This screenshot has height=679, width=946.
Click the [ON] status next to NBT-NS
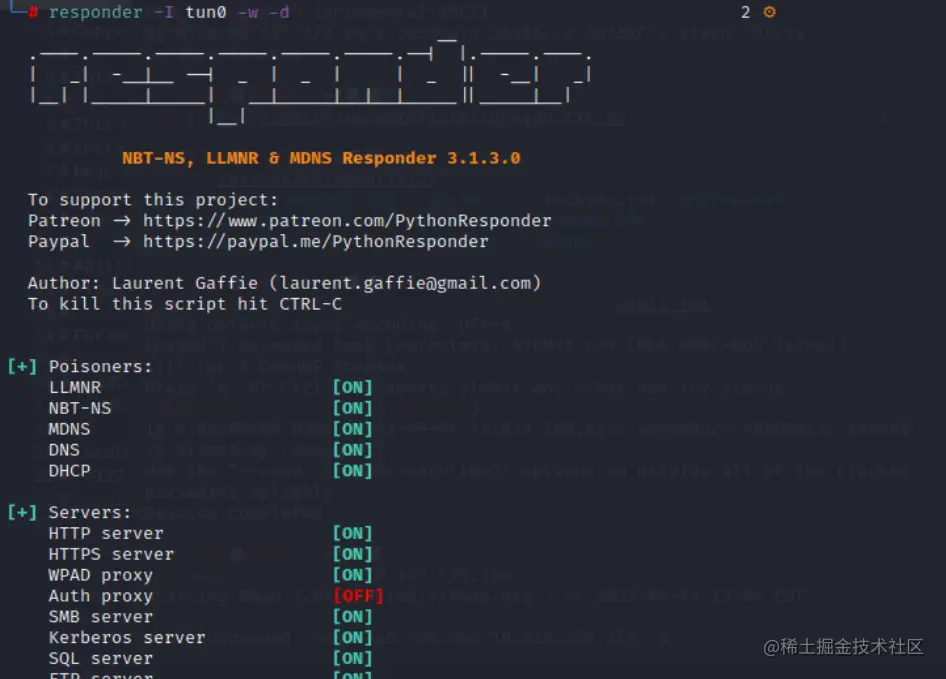coord(352,408)
